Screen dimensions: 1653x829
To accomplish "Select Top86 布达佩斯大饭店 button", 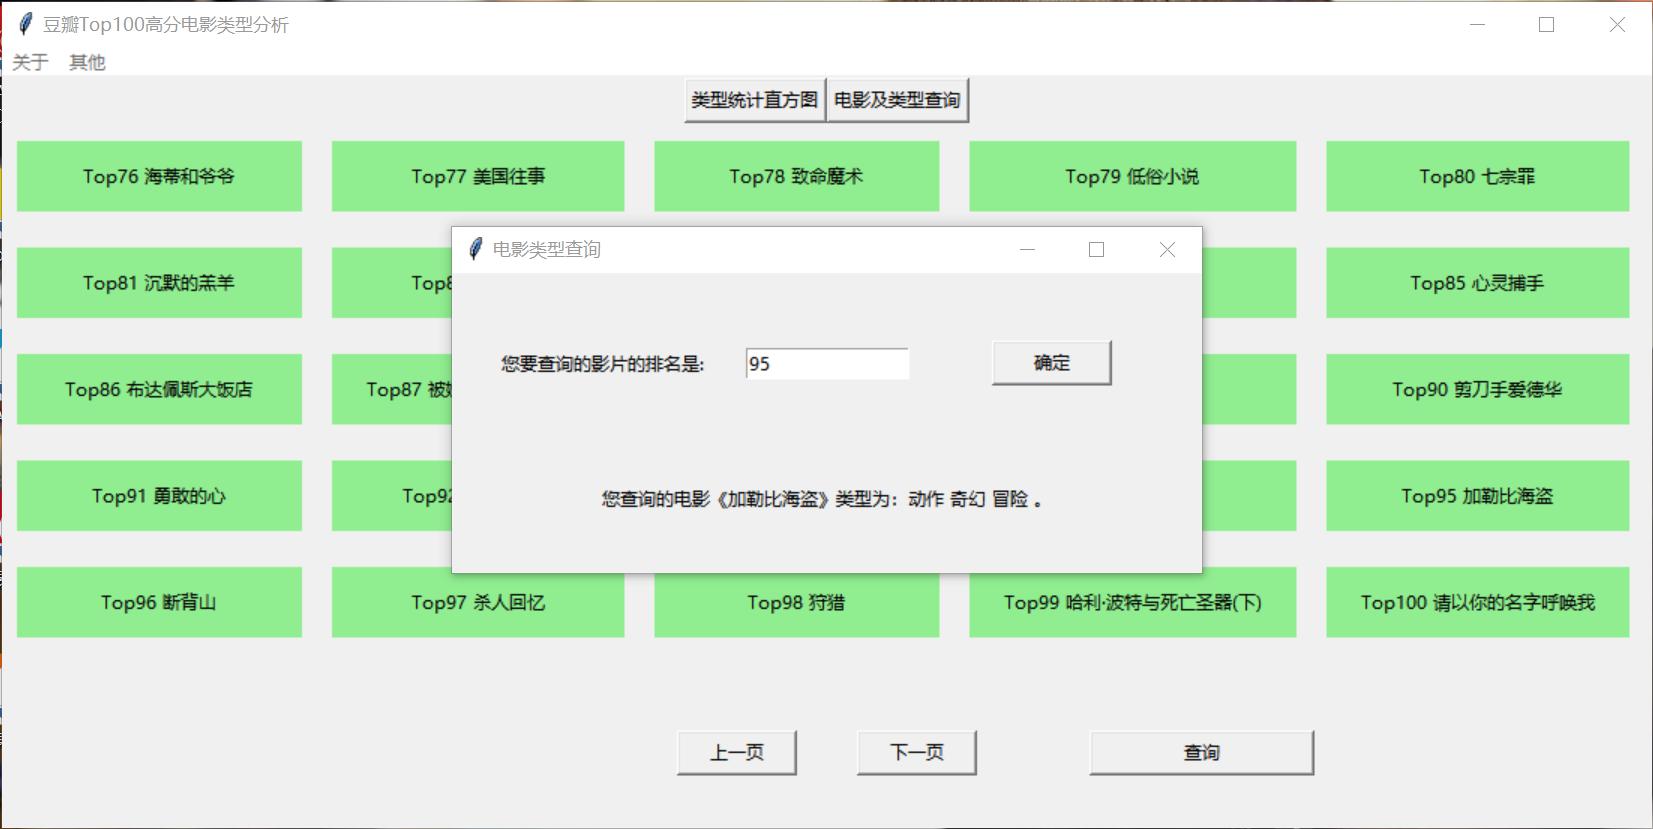I will pyautogui.click(x=159, y=389).
